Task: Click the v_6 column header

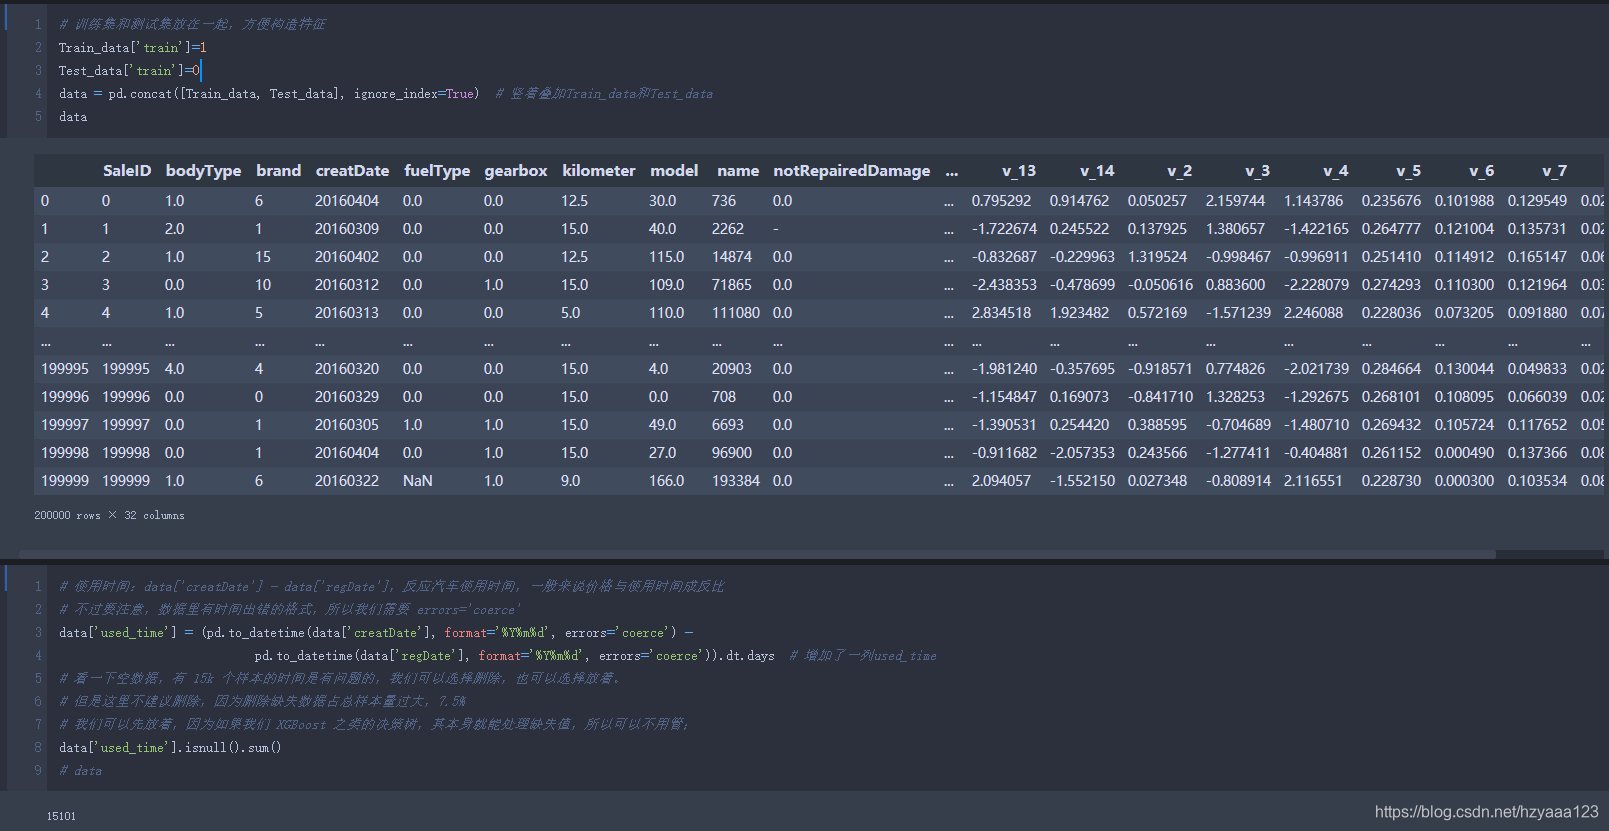Action: pos(1481,171)
